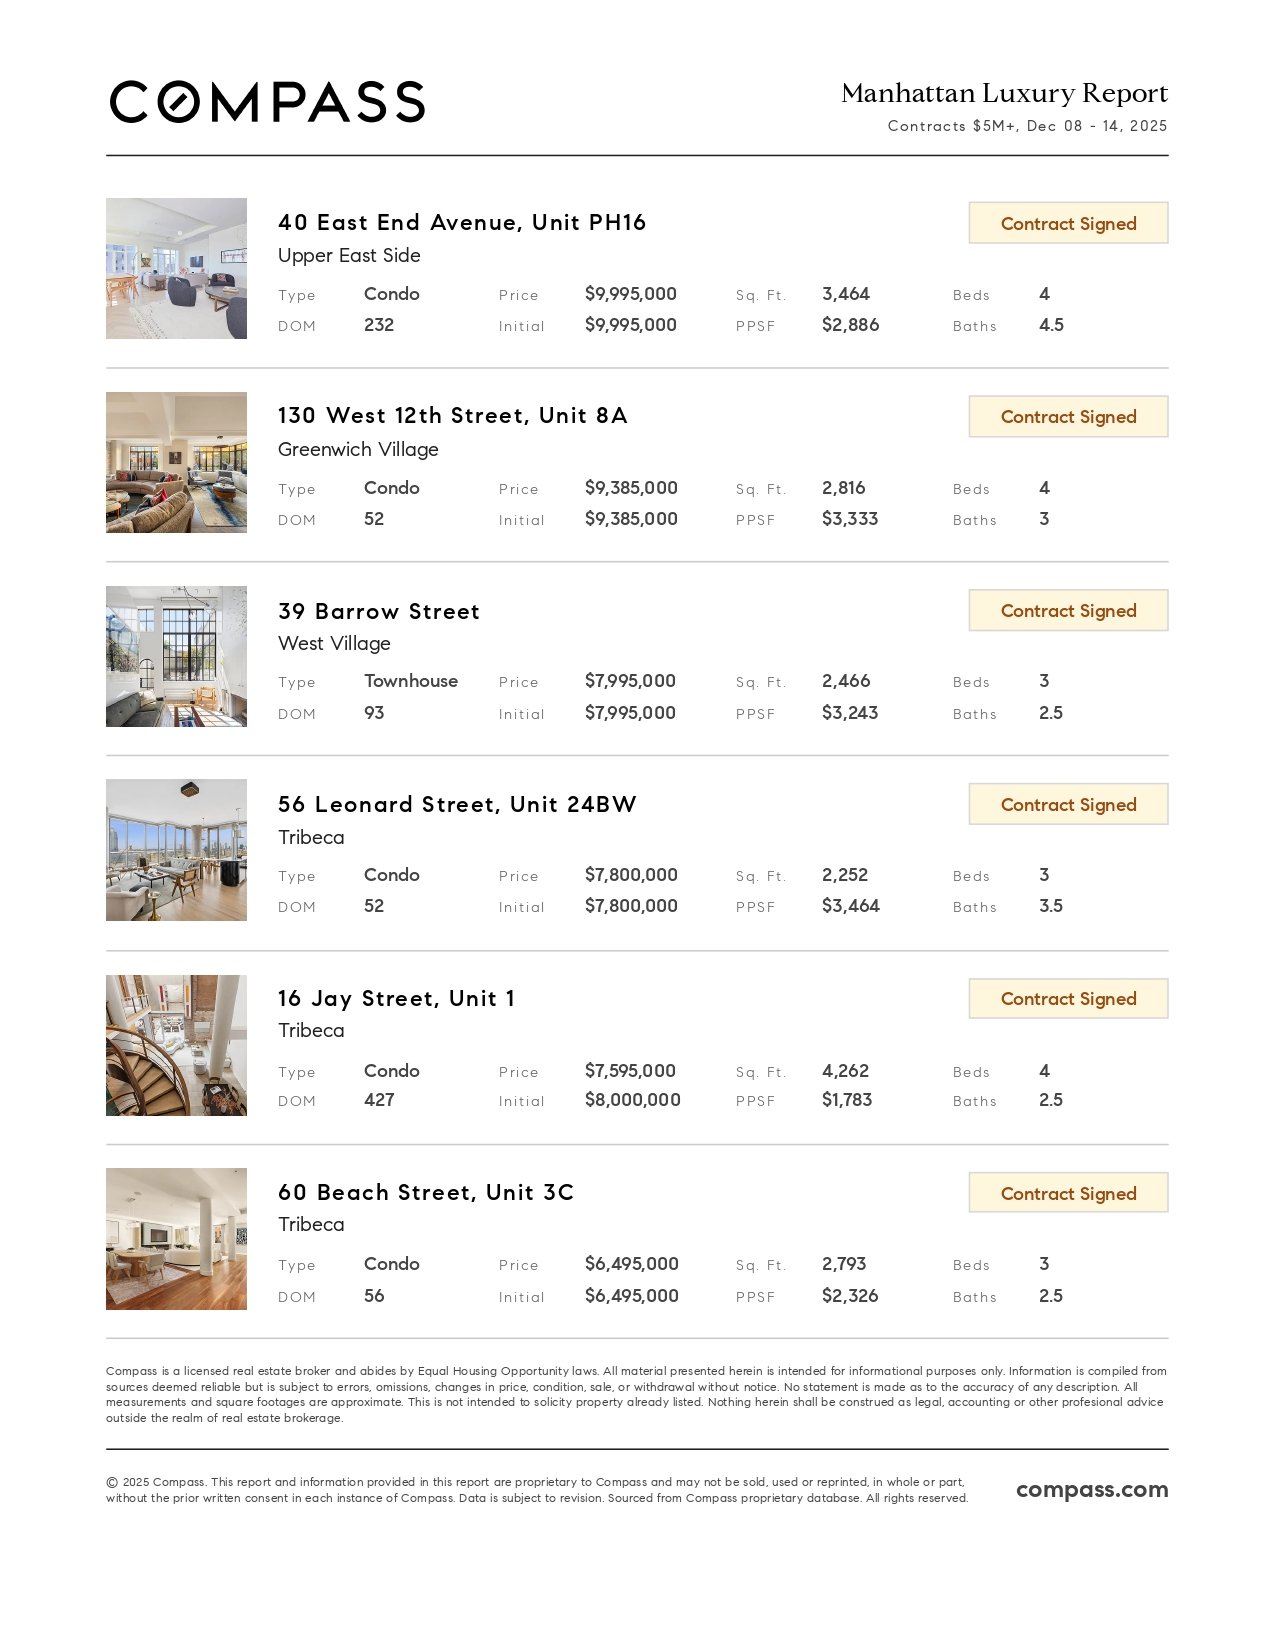Open the 130 West 12th Street photo
This screenshot has height=1650, width=1275.
coord(176,462)
